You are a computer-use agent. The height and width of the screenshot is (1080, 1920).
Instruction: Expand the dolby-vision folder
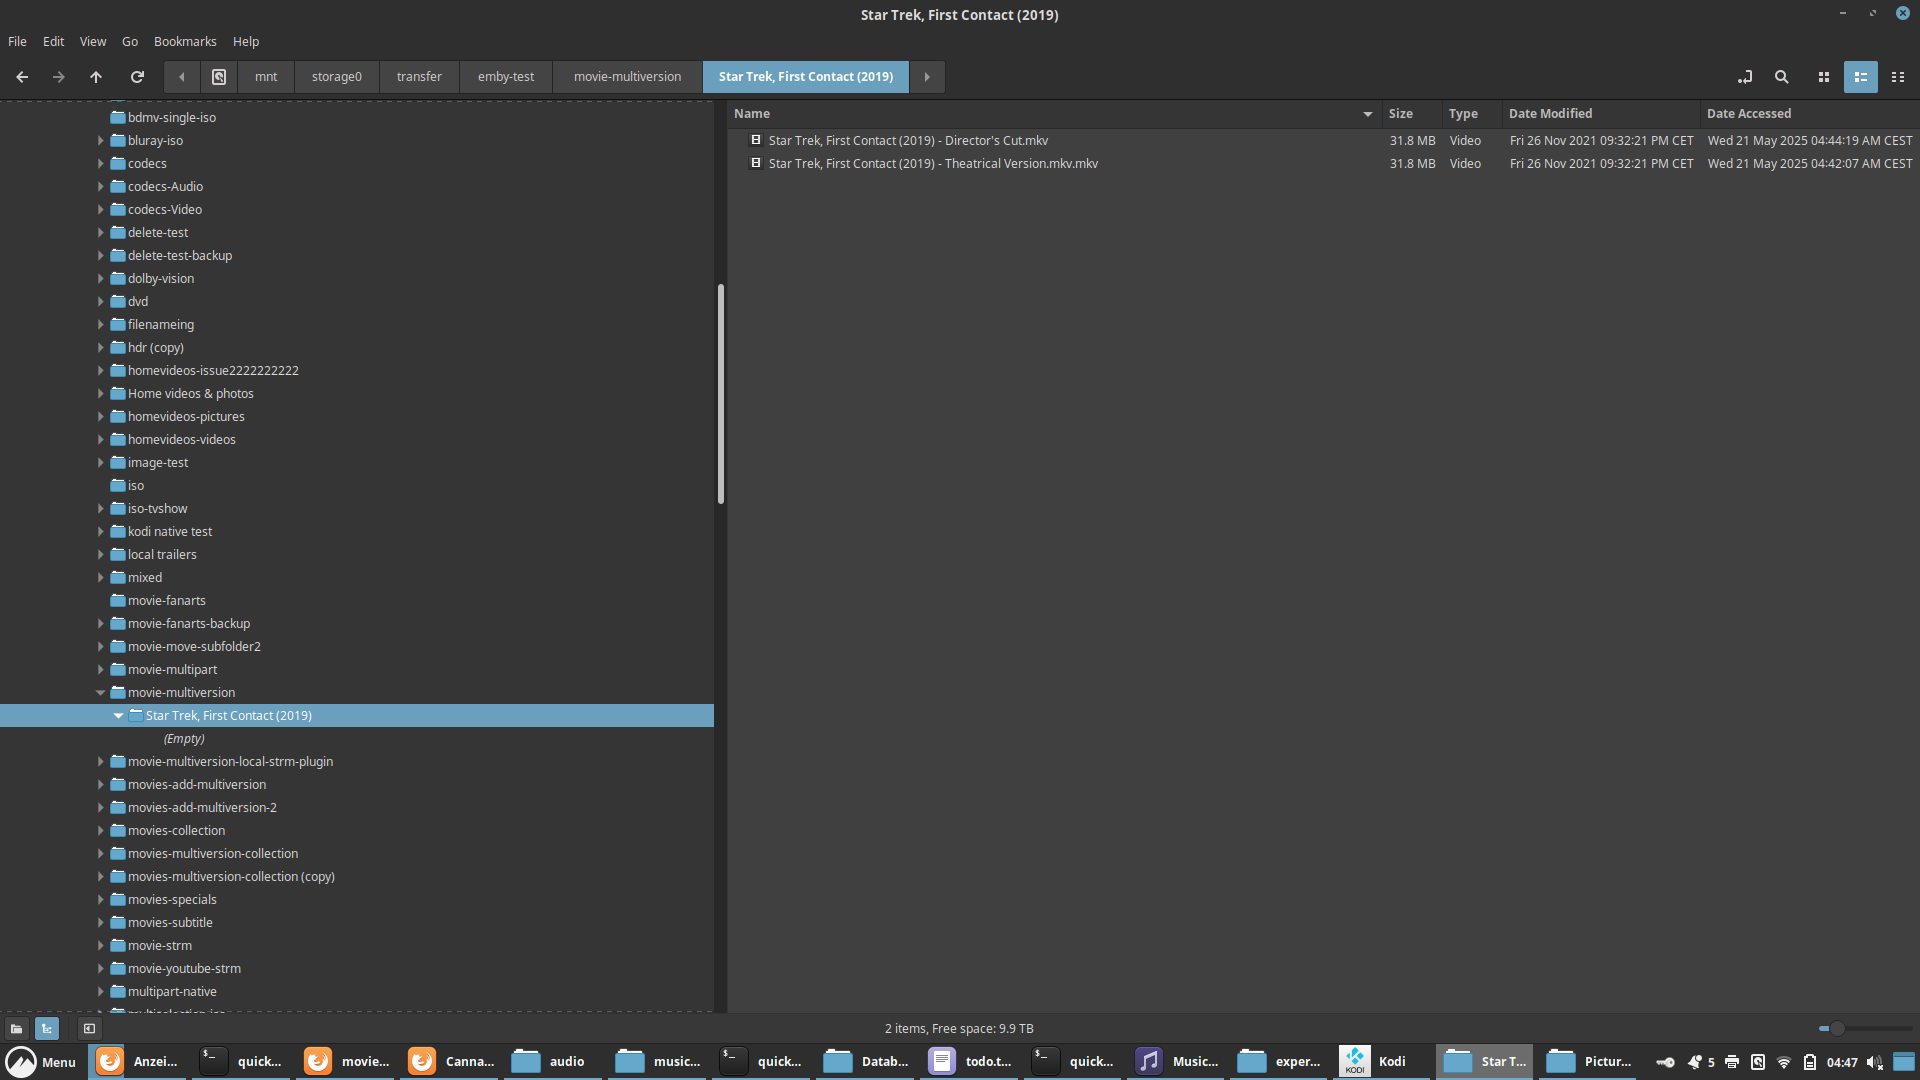(x=100, y=278)
